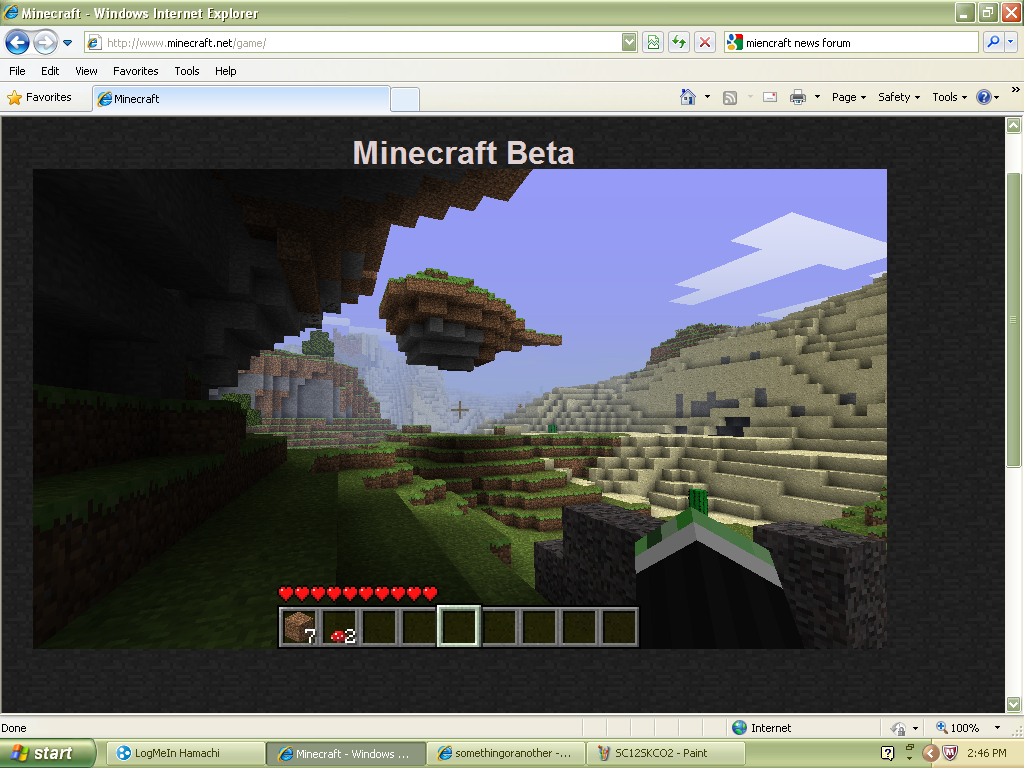Click the Home page icon
The width and height of the screenshot is (1024, 768).
pyautogui.click(x=688, y=97)
